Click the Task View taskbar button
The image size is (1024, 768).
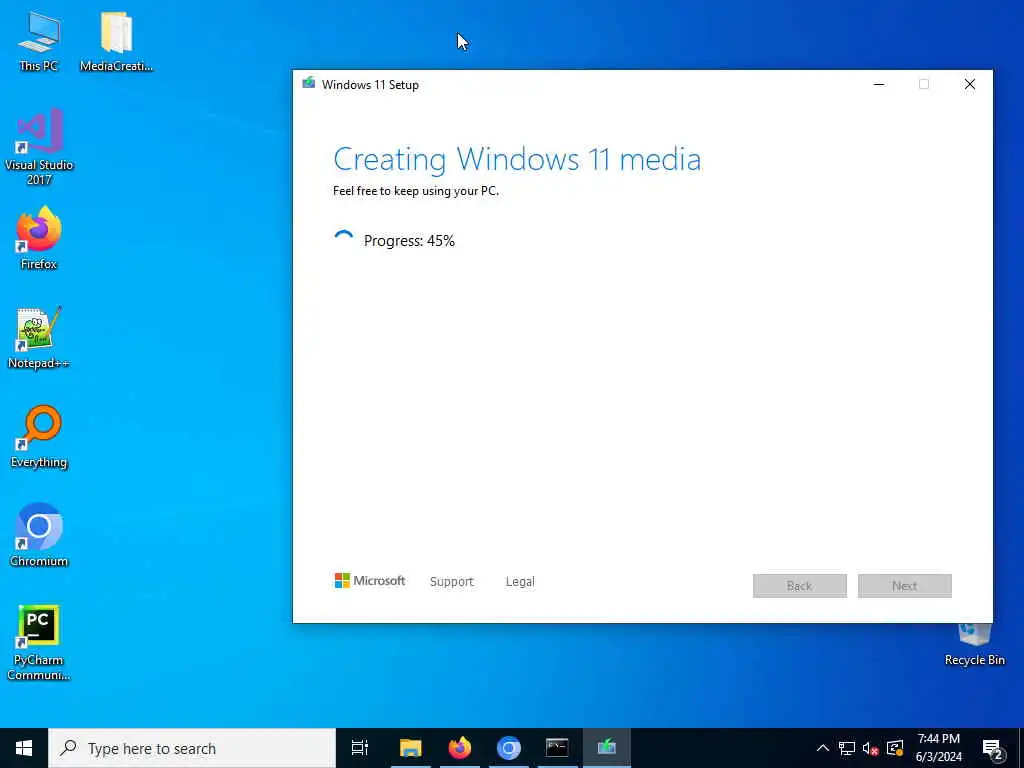click(x=360, y=748)
